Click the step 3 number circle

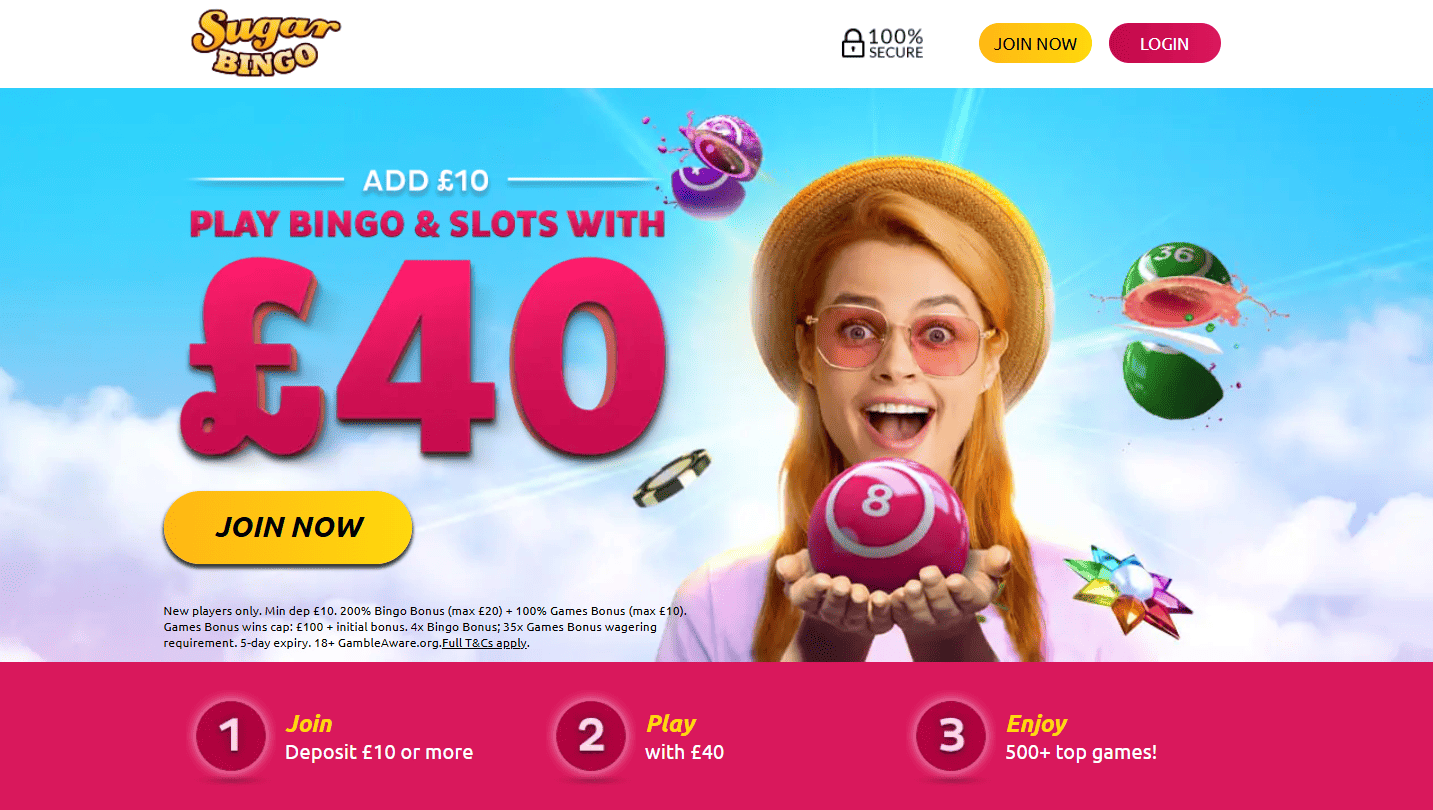click(951, 737)
